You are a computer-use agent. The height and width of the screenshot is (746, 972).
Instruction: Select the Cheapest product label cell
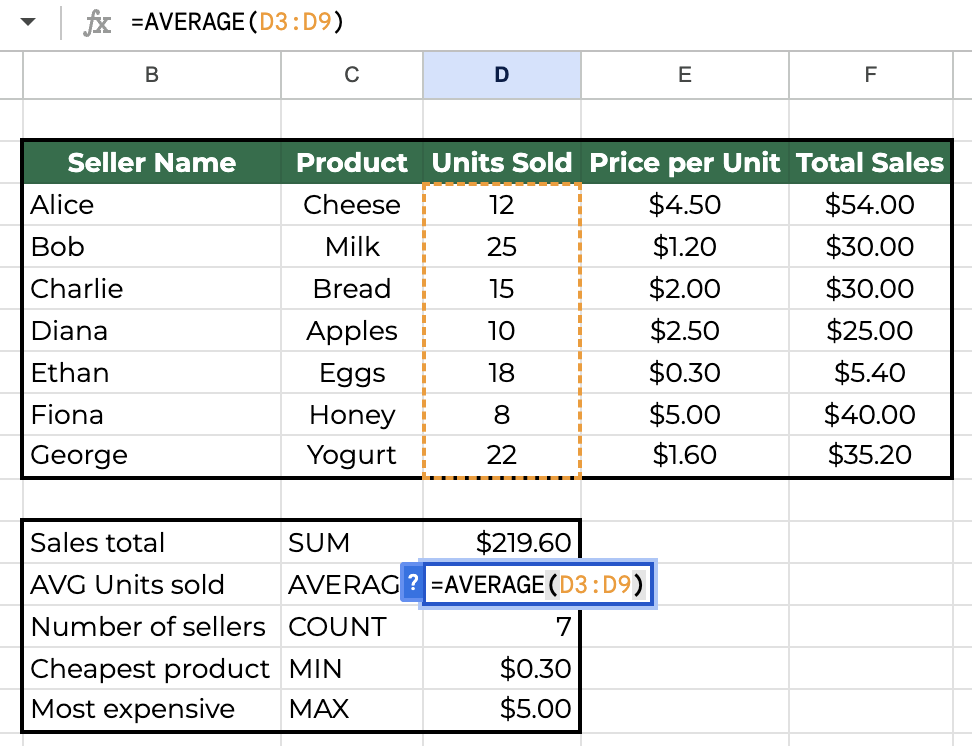pyautogui.click(x=151, y=668)
